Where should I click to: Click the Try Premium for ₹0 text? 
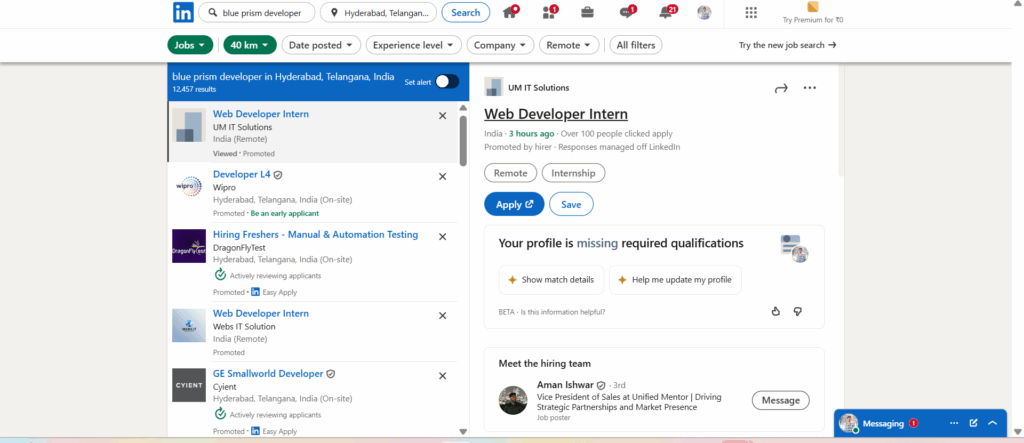click(812, 20)
